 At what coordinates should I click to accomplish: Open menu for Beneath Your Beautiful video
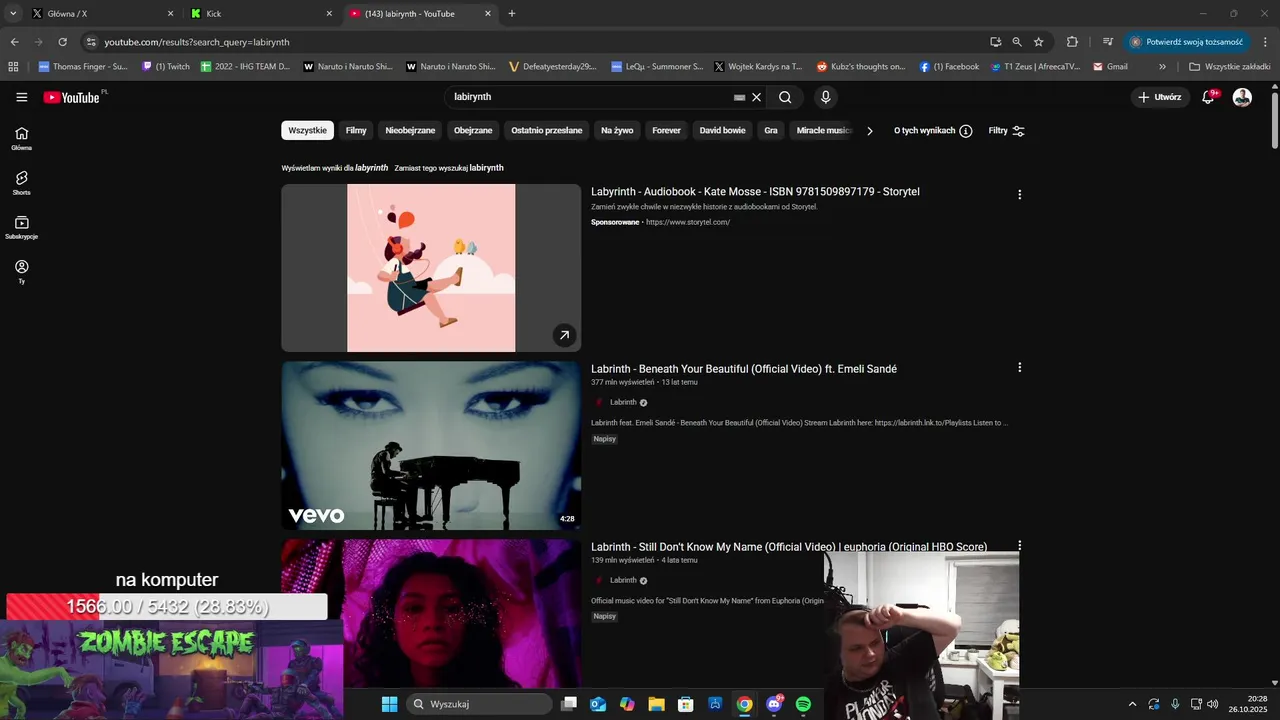[1019, 368]
